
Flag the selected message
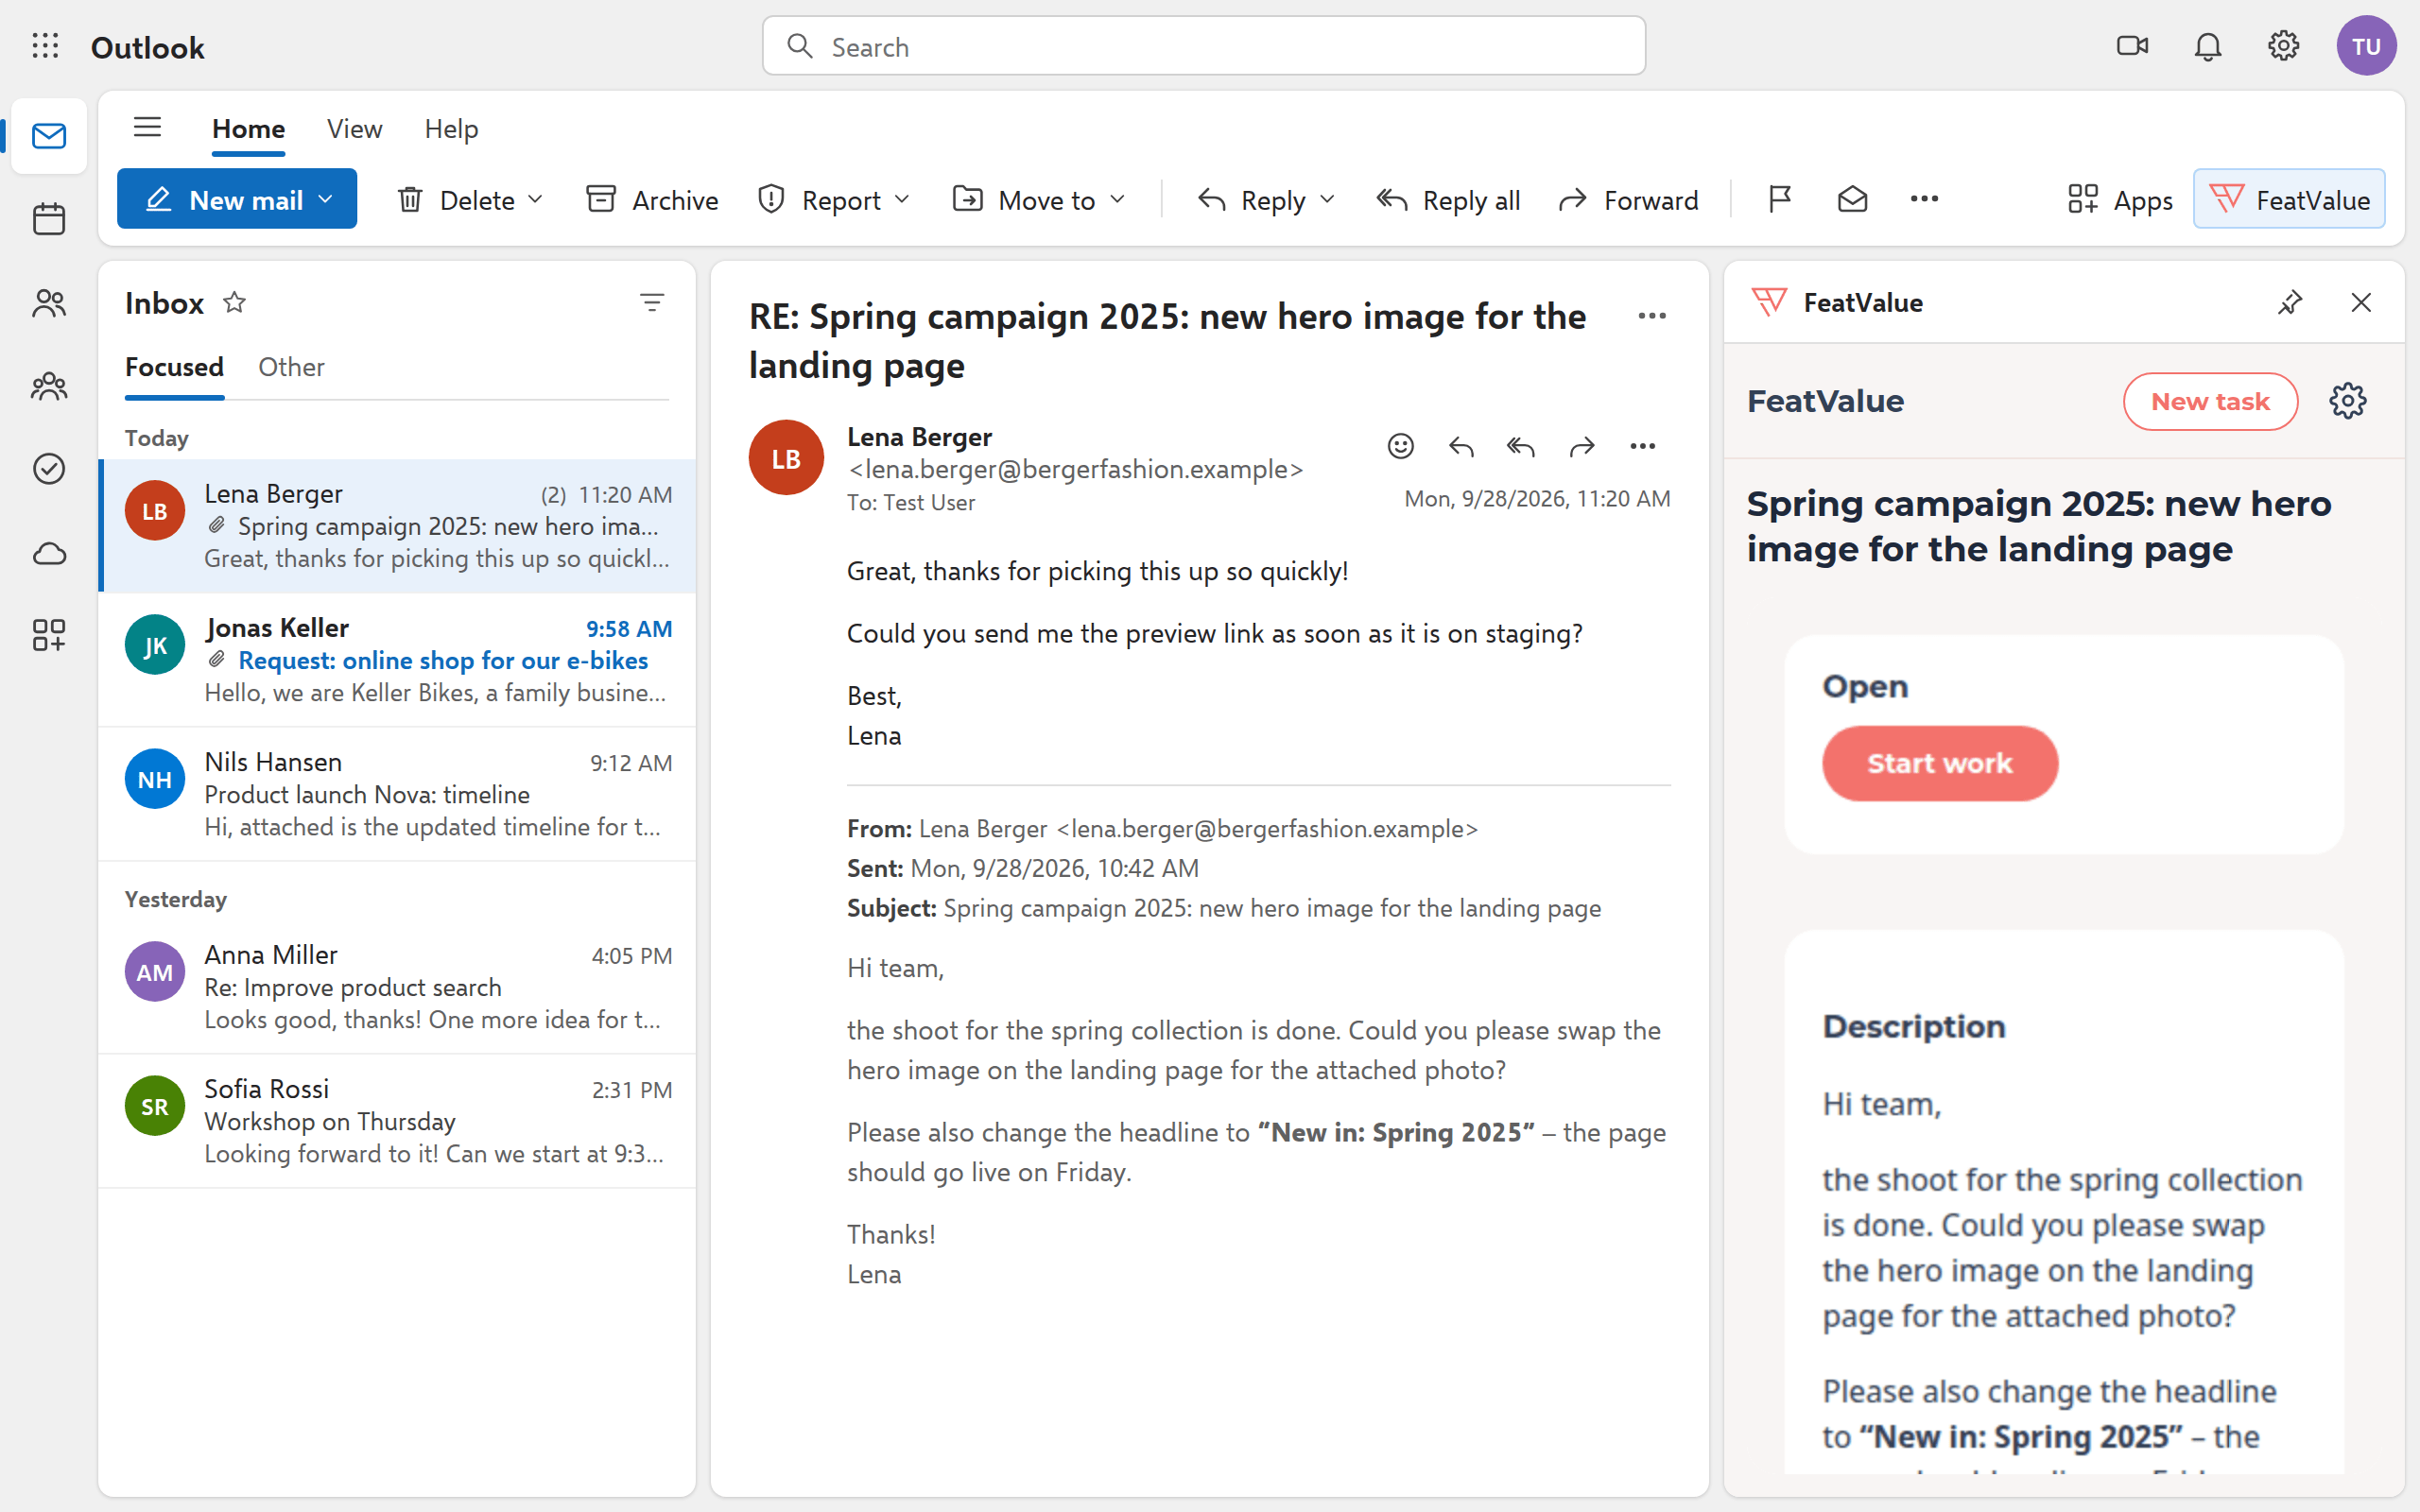pyautogui.click(x=1779, y=199)
